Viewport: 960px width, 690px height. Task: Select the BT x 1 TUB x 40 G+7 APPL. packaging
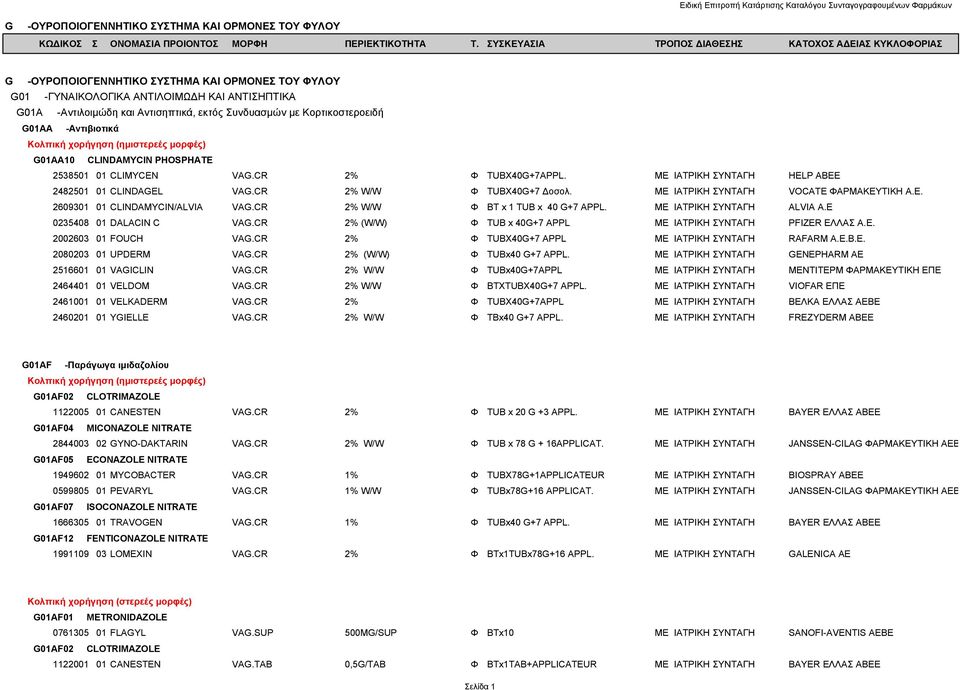pyautogui.click(x=547, y=207)
